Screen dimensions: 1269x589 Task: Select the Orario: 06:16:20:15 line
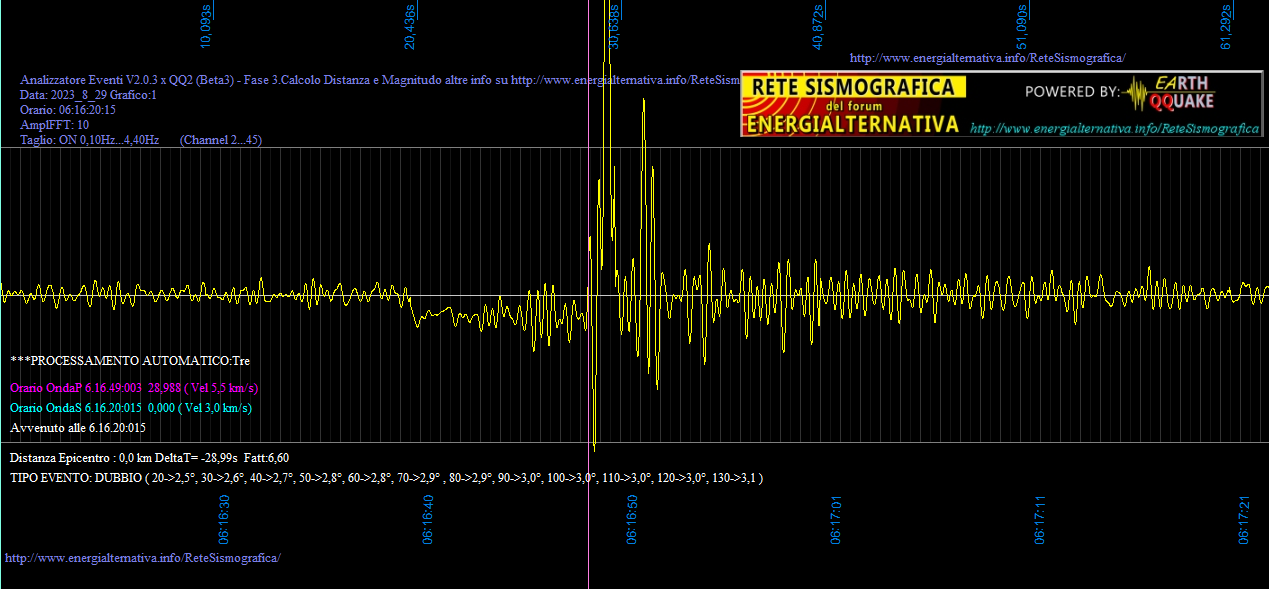click(68, 110)
